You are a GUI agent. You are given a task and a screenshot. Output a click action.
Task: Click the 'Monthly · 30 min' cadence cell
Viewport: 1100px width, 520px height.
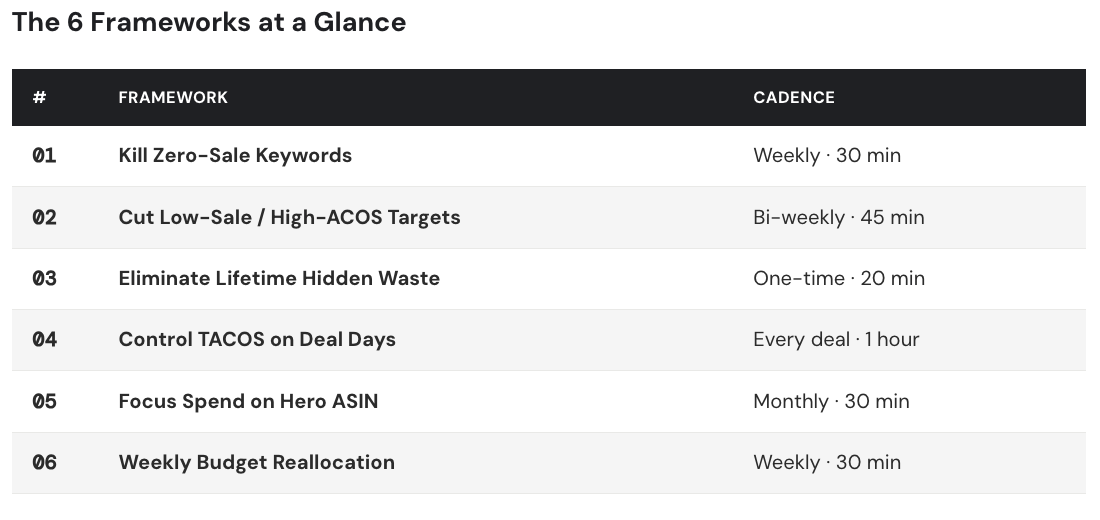click(x=831, y=402)
